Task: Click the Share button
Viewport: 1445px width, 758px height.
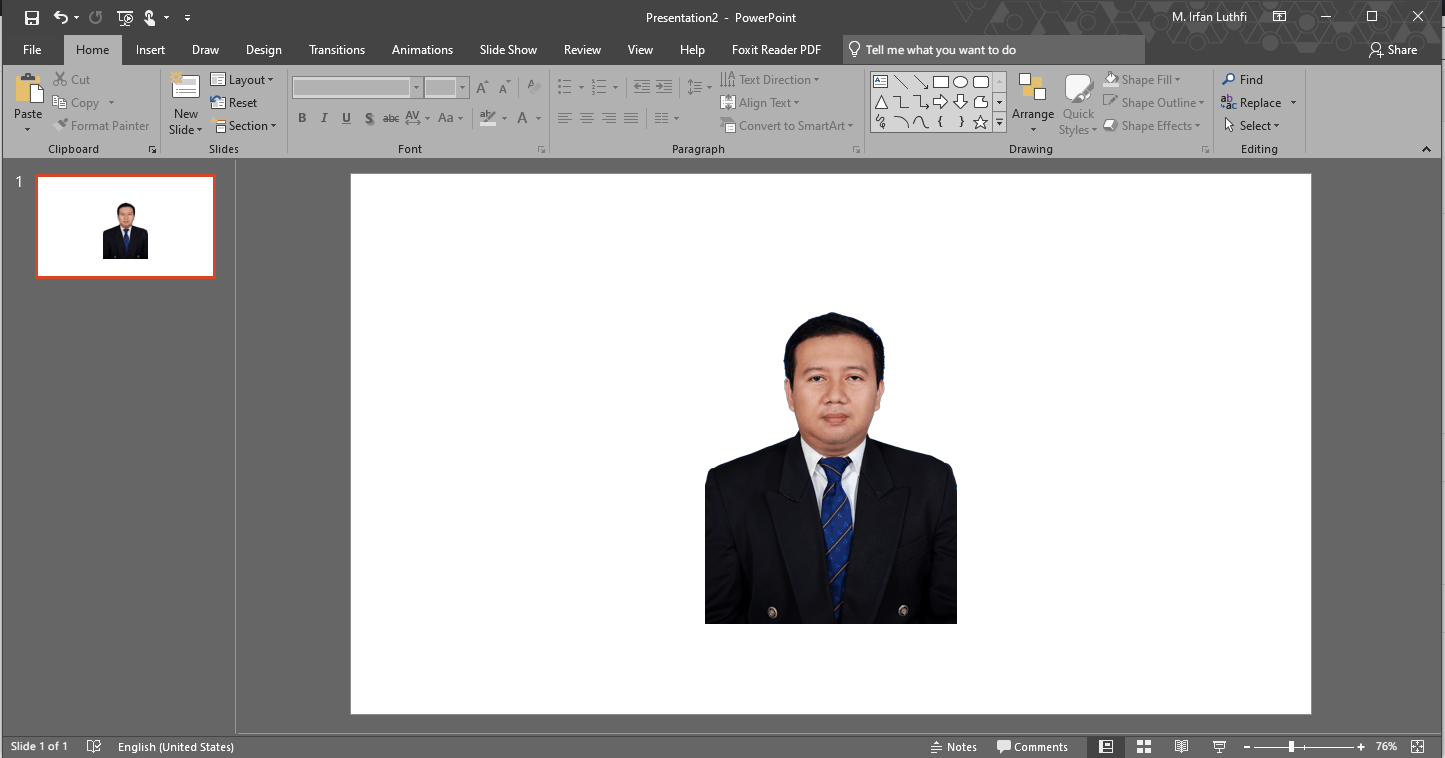Action: coord(1393,50)
